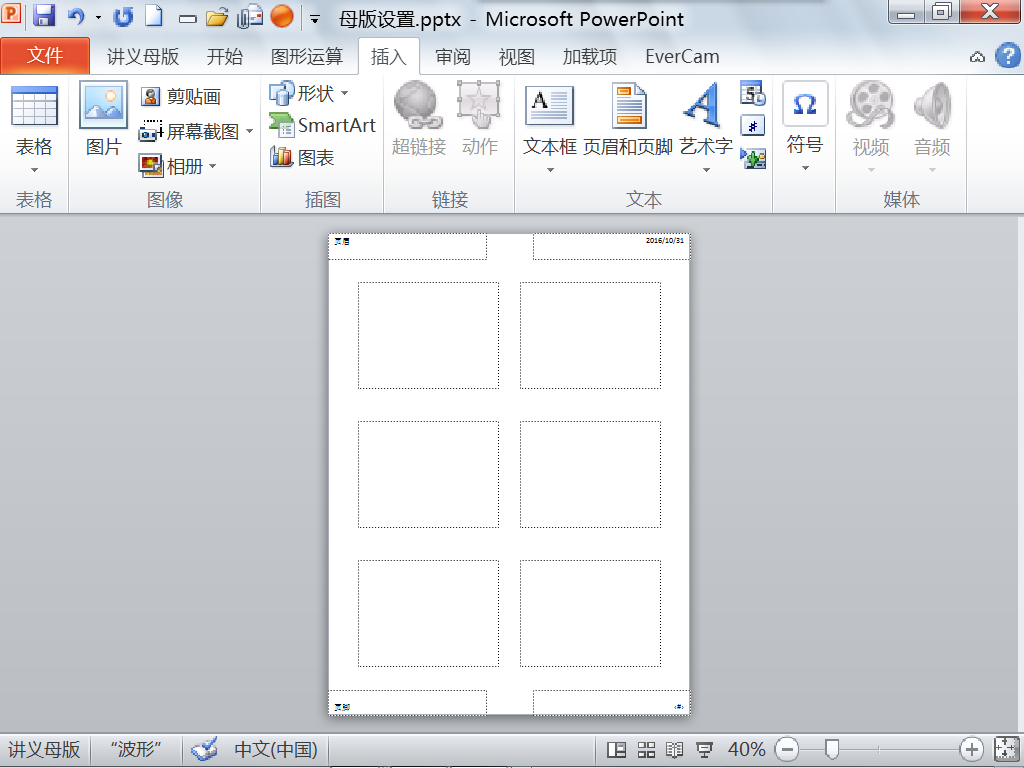Select the date placeholder 2016/10/31
The width and height of the screenshot is (1024, 768).
click(611, 247)
